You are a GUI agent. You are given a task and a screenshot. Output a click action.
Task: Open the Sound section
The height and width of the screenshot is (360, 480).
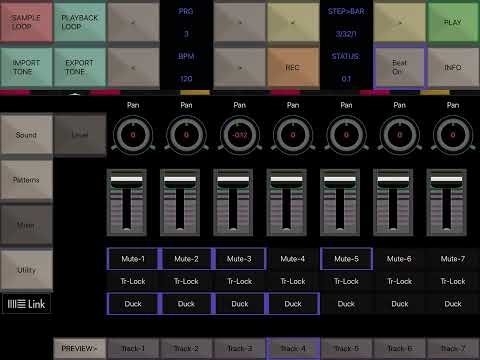click(26, 135)
